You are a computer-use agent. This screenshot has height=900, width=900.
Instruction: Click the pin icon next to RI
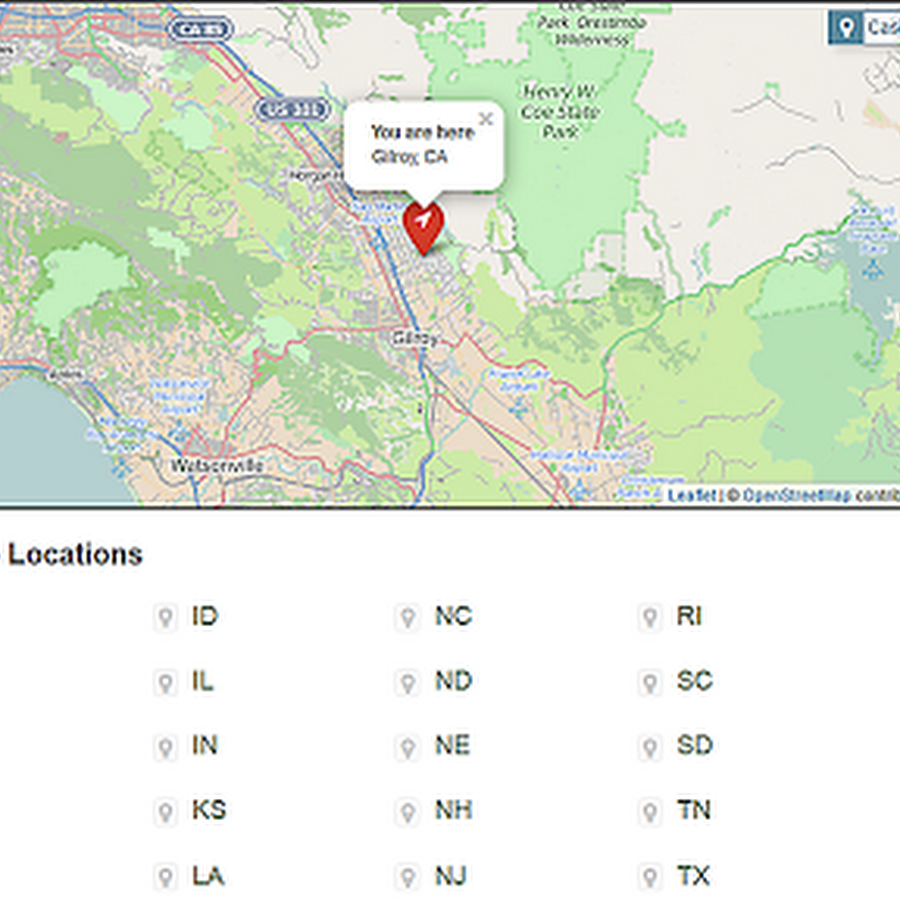point(650,618)
